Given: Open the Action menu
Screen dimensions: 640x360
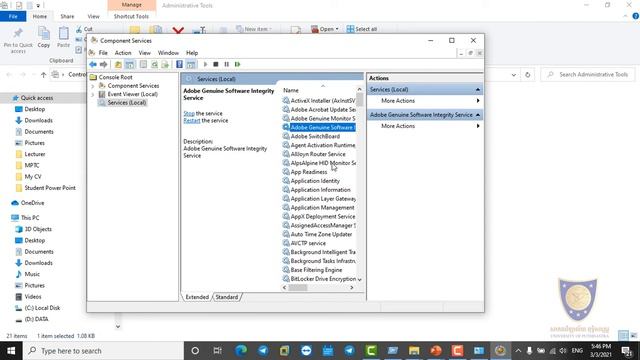Looking at the screenshot, I should point(123,53).
